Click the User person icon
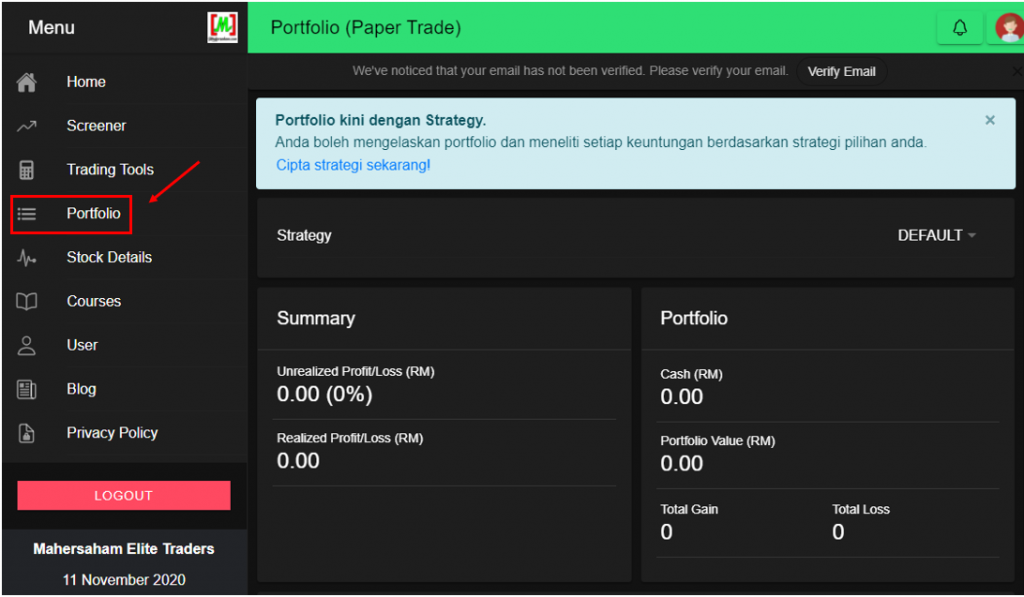Screen dimensions: 1024x597 tap(27, 346)
